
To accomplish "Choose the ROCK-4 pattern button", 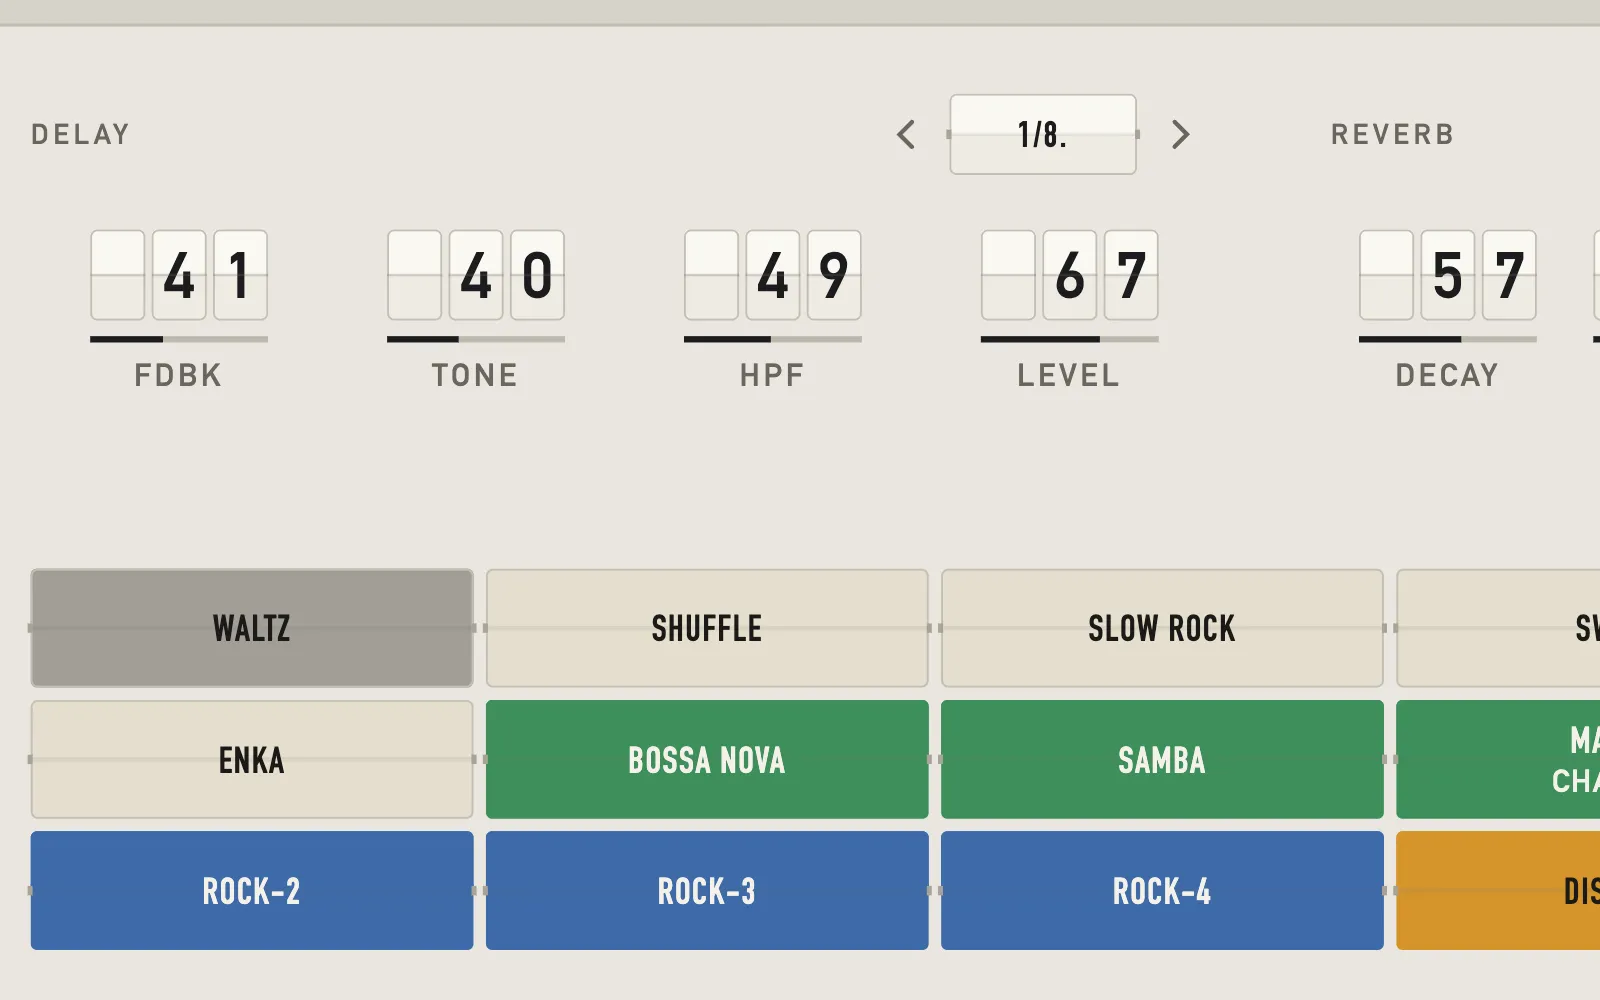I will (1162, 890).
